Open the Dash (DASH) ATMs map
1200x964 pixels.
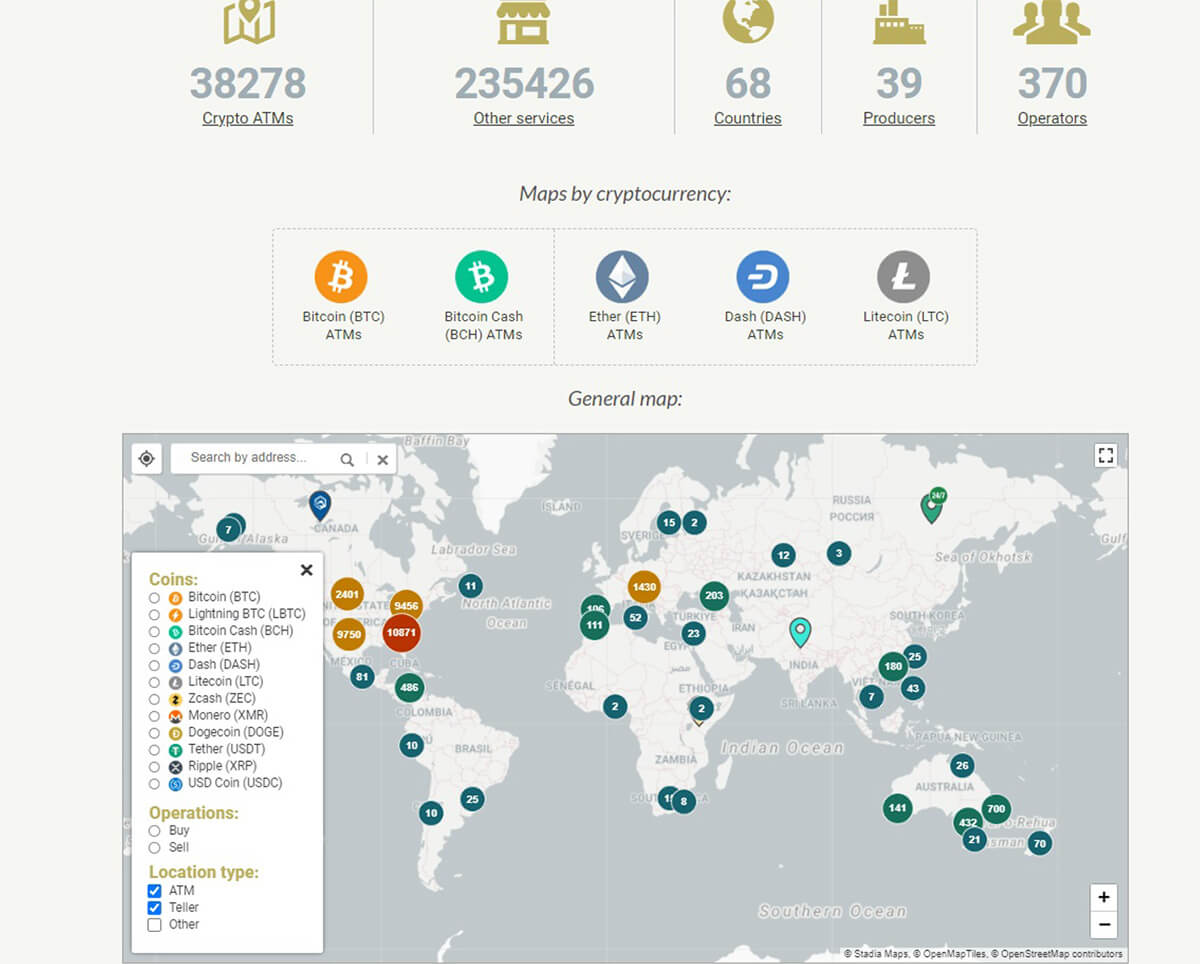pyautogui.click(x=763, y=277)
